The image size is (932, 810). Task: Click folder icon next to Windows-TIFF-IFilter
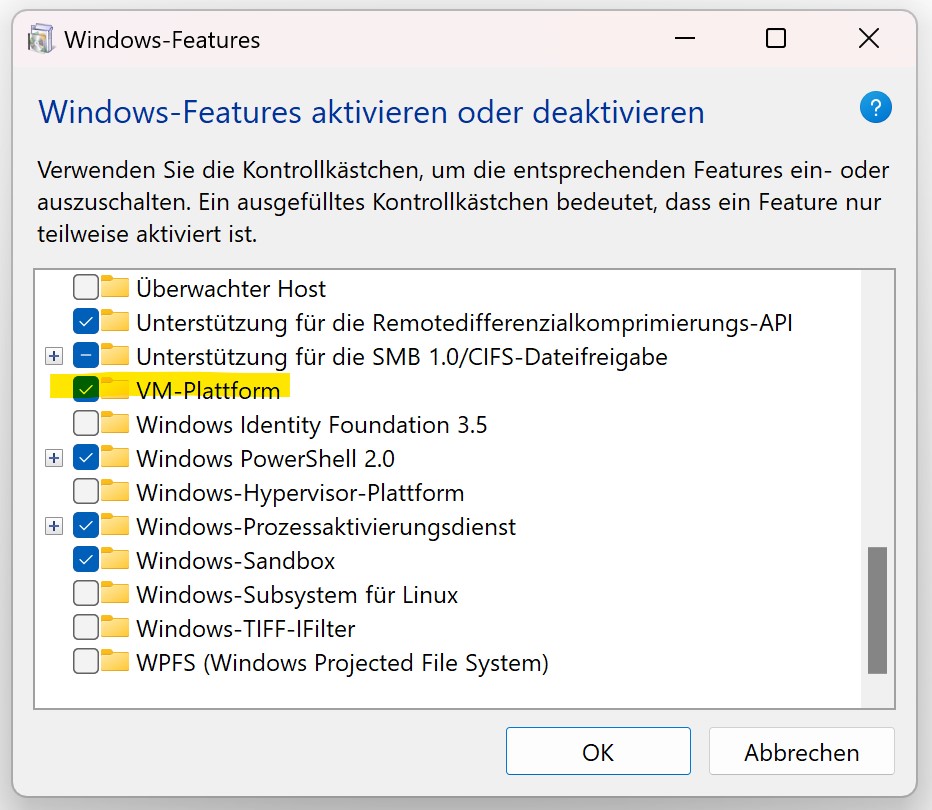[116, 628]
